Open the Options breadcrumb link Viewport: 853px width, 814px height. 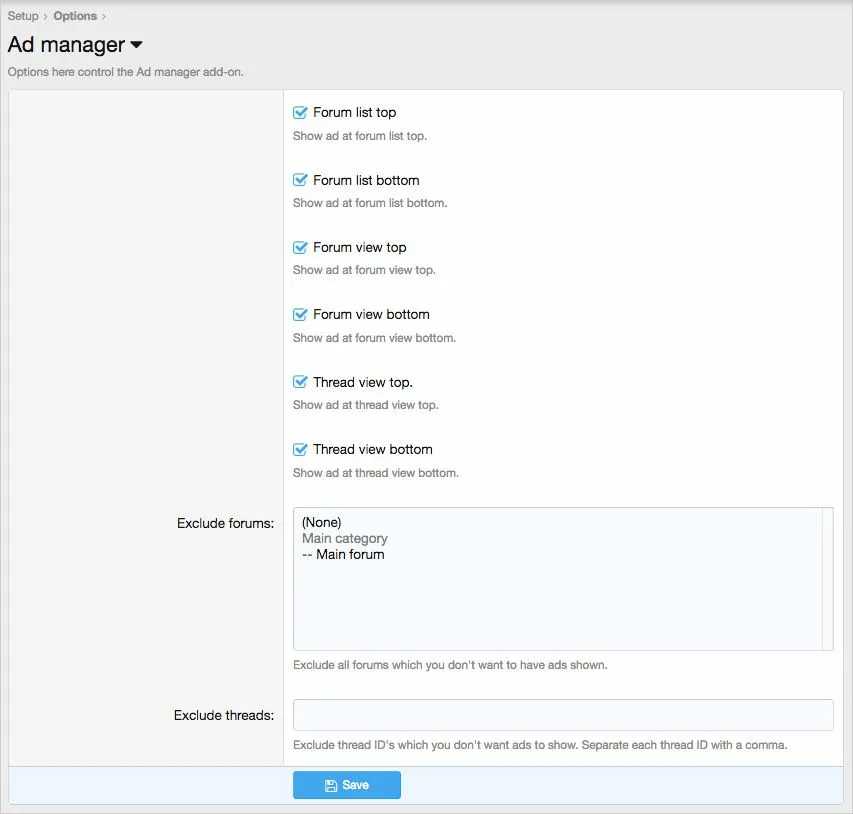pos(75,16)
